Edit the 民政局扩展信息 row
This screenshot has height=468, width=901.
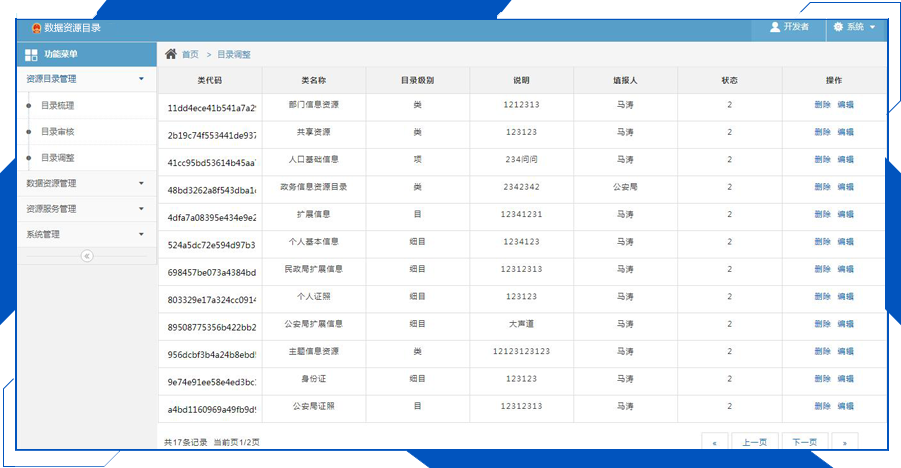[x=845, y=269]
